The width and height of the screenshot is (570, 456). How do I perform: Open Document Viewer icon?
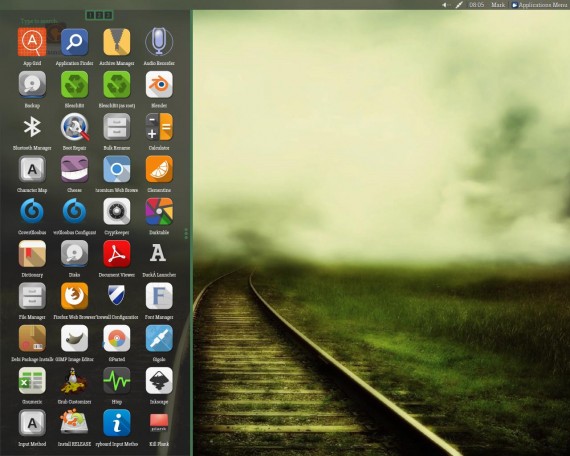117,254
